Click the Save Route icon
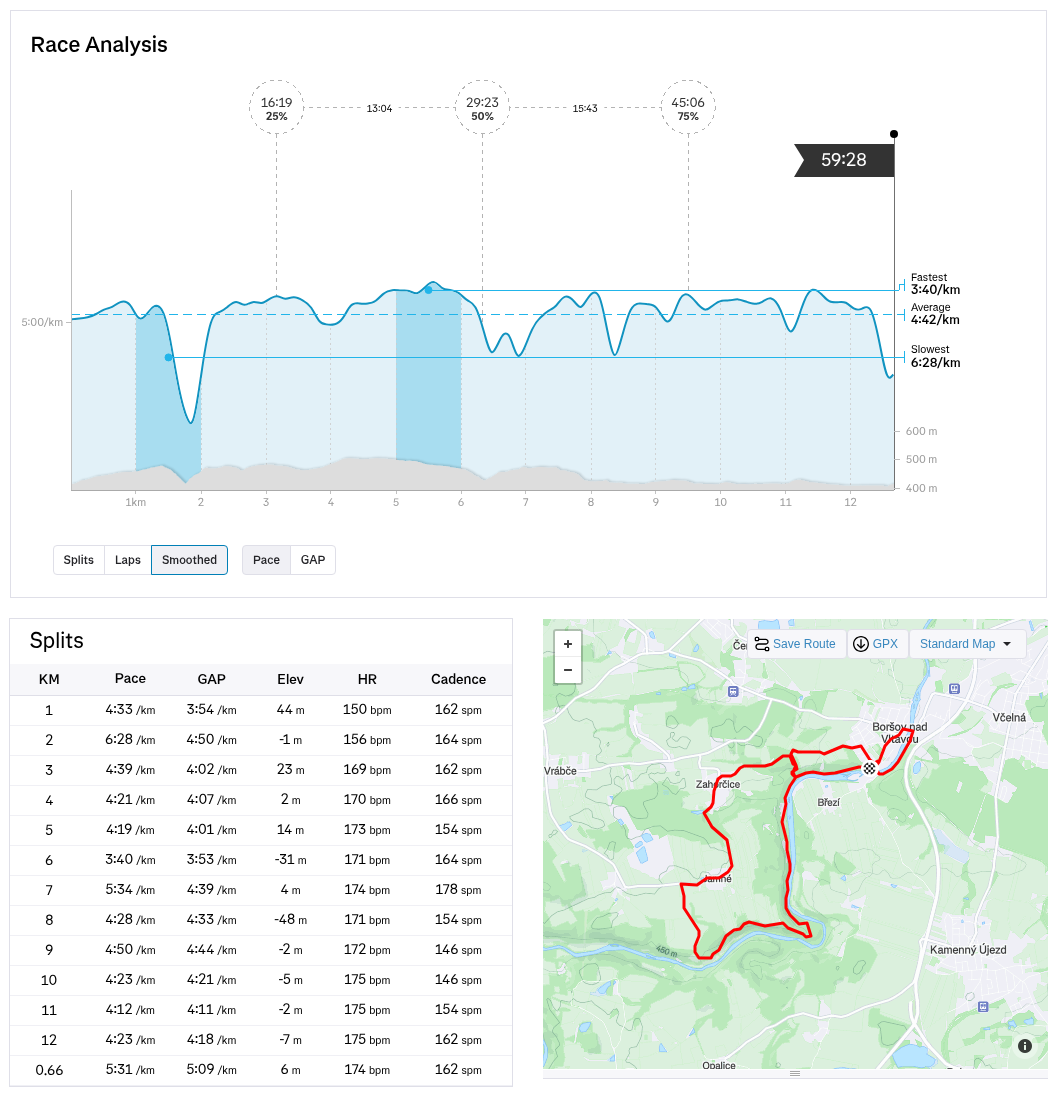 click(762, 644)
